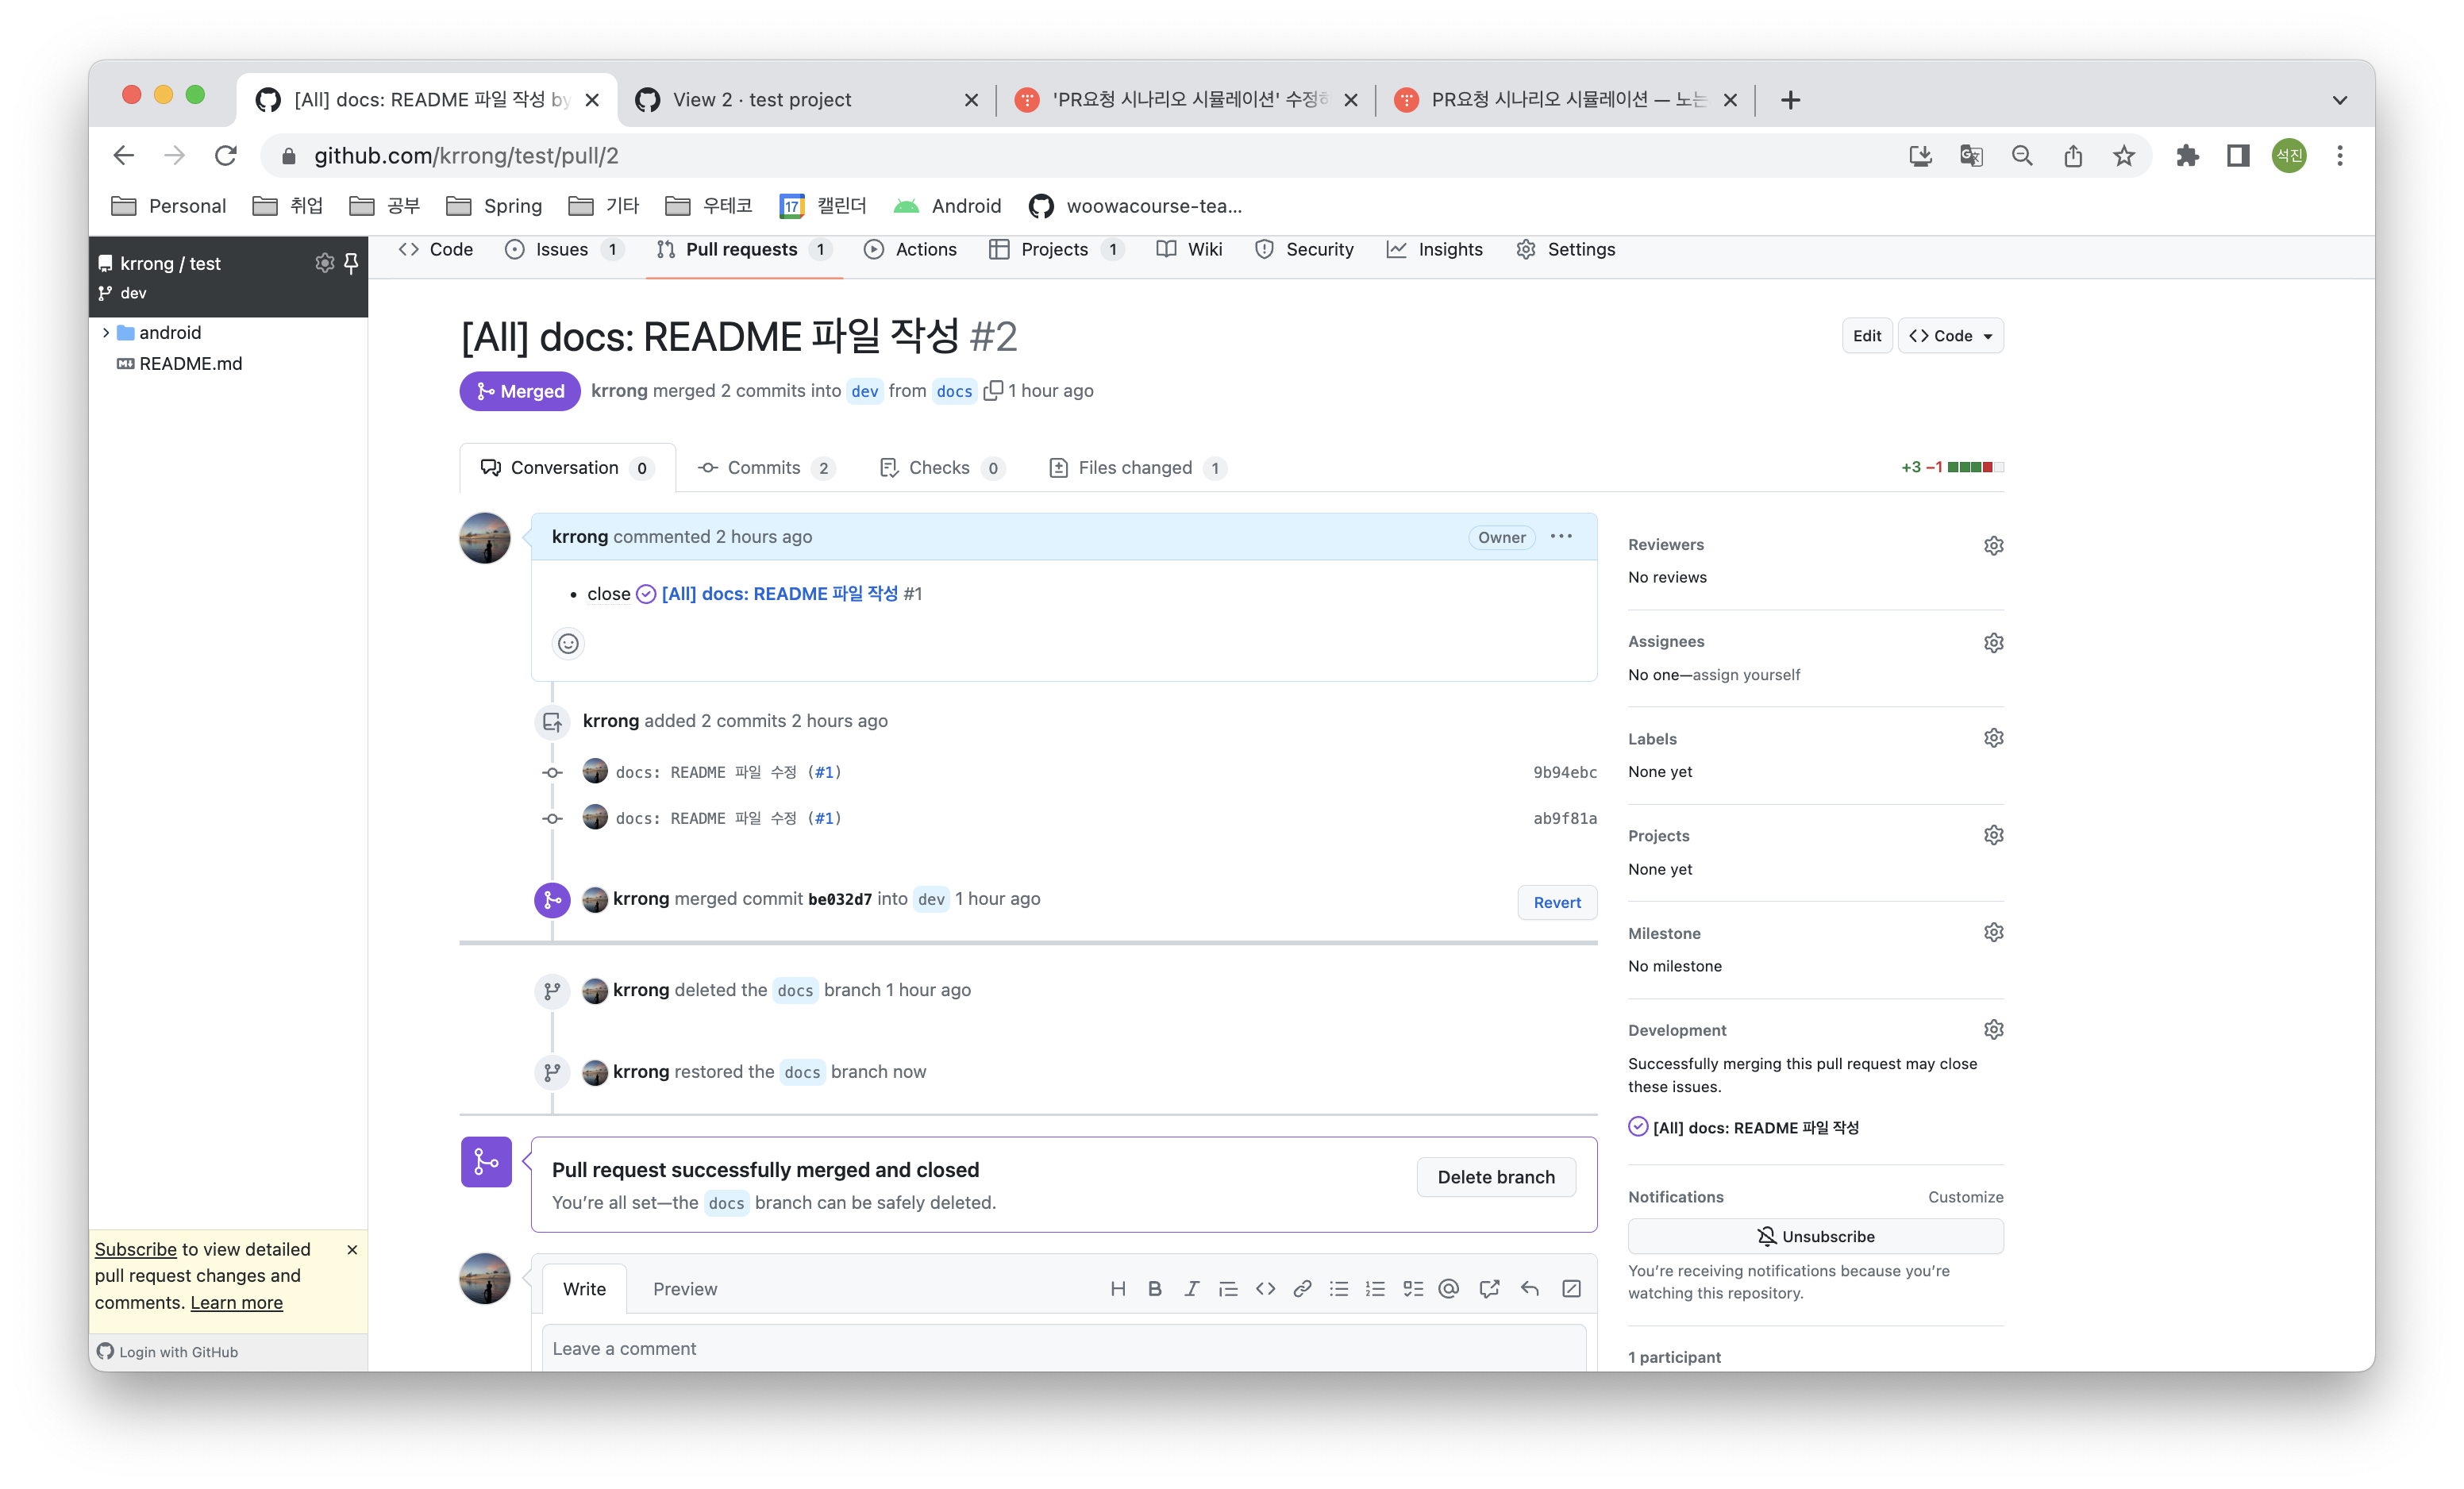
Task: Switch to the Checks tab
Action: point(941,468)
